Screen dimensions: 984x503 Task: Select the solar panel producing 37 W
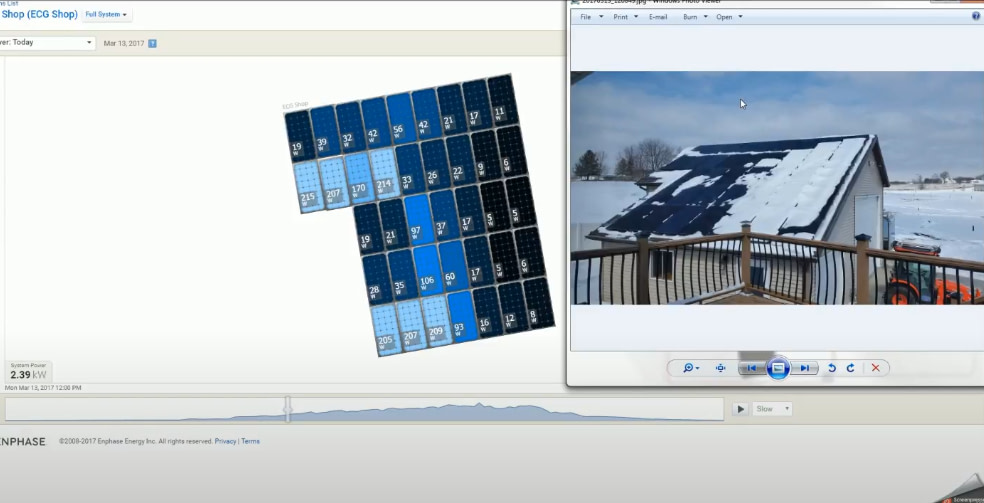(x=443, y=215)
